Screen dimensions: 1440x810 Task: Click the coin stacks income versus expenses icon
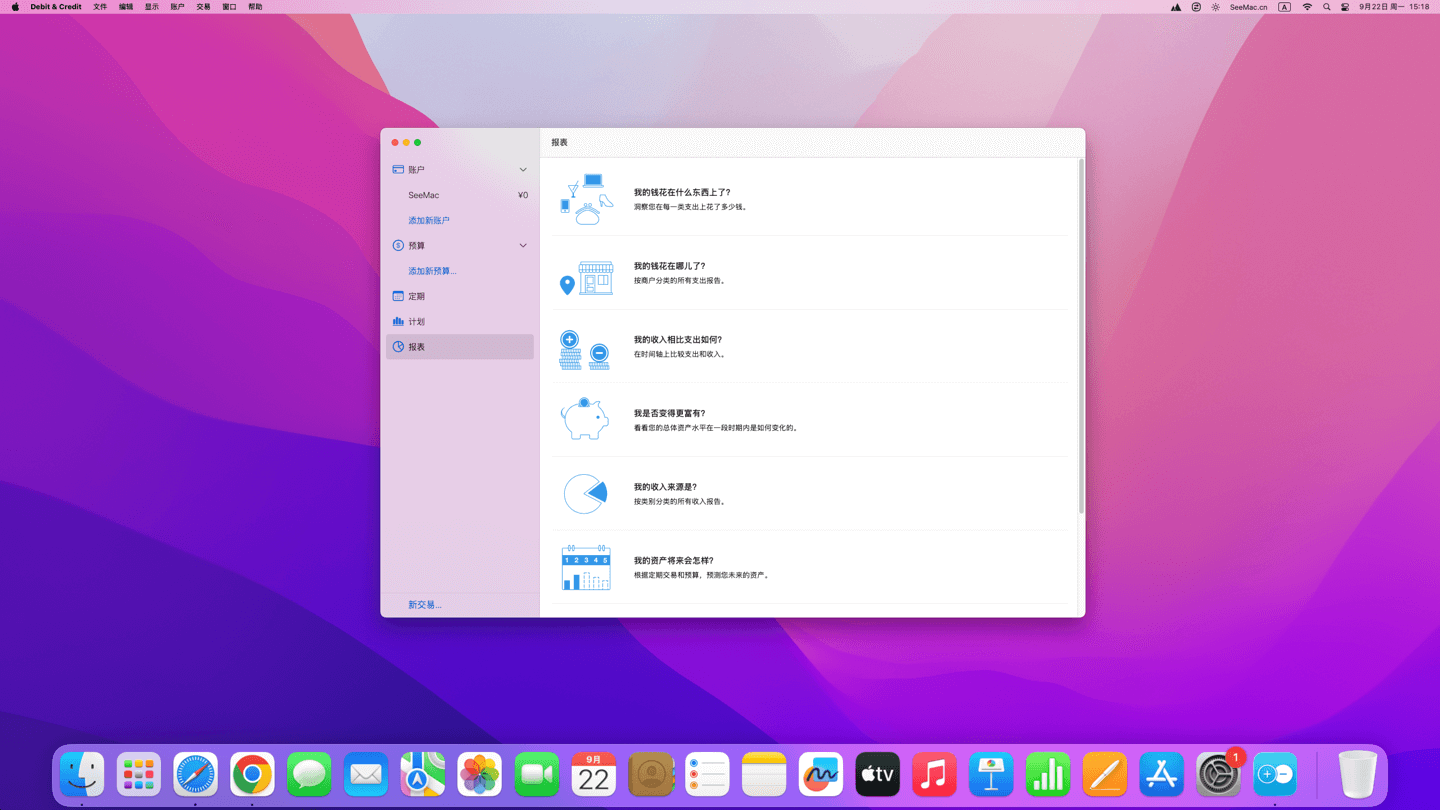tap(585, 351)
